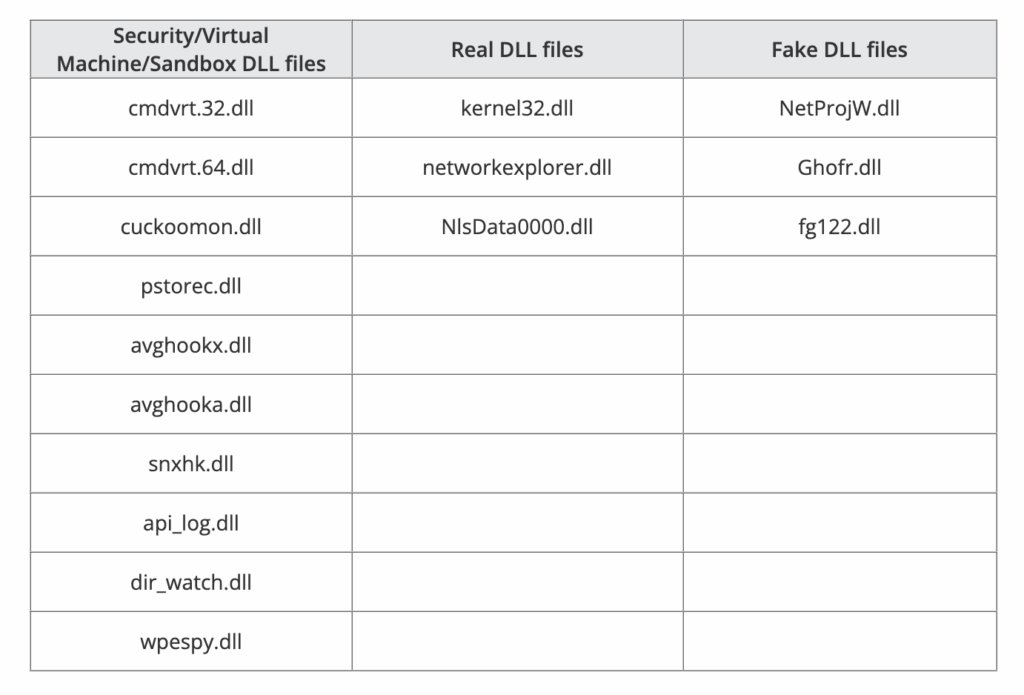The height and width of the screenshot is (695, 1024).
Task: Click the empty Real DLL cell beside pstorec.dll
Action: [x=517, y=286]
